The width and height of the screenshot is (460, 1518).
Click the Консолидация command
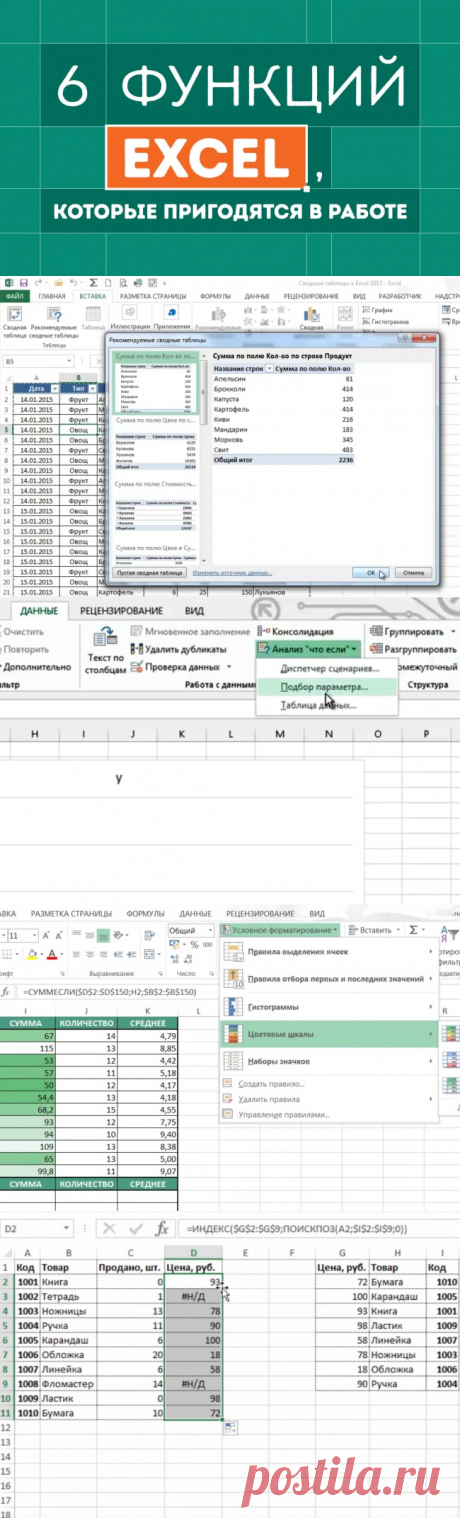tap(295, 631)
